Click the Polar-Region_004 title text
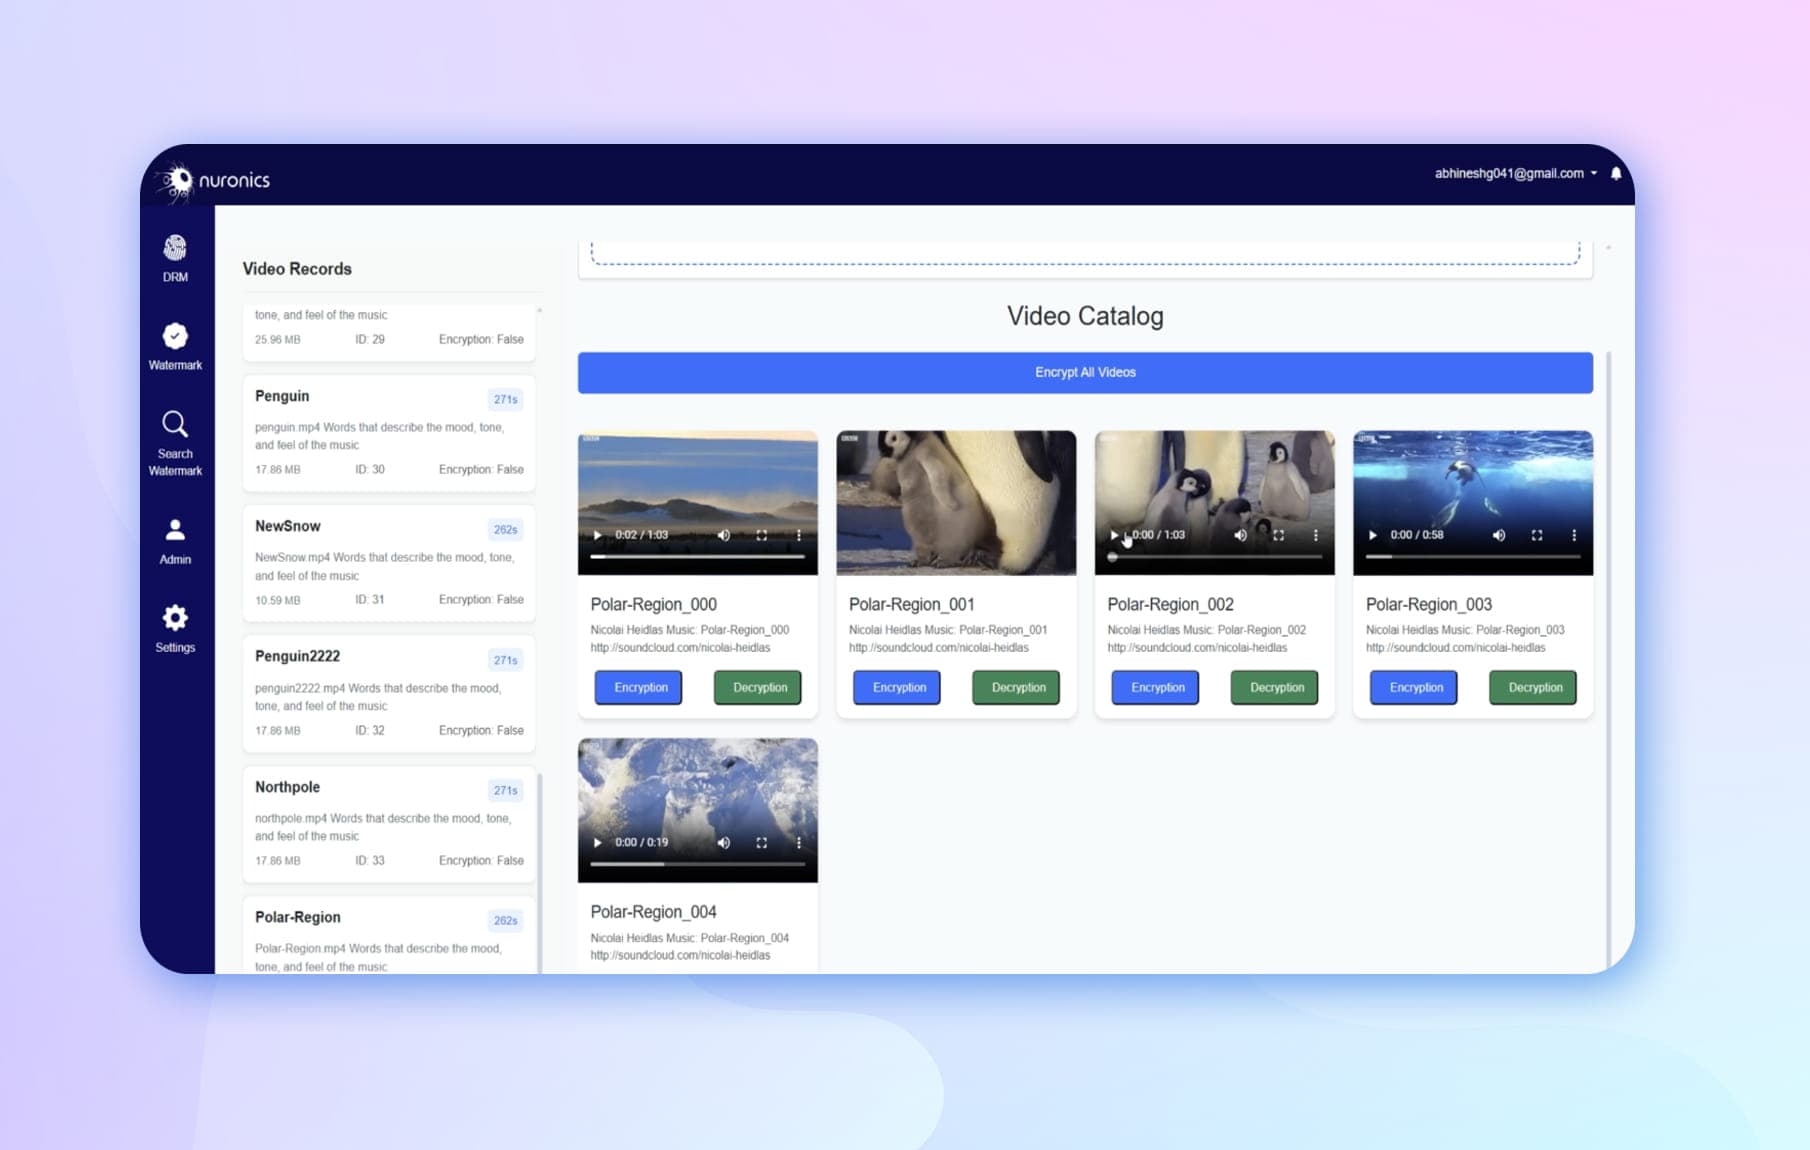The height and width of the screenshot is (1150, 1810). point(653,912)
